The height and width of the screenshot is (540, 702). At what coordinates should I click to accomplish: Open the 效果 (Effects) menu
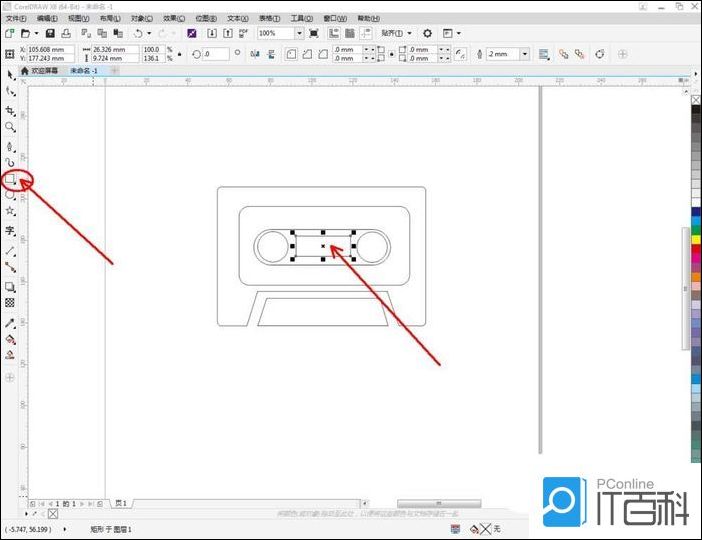(x=174, y=18)
